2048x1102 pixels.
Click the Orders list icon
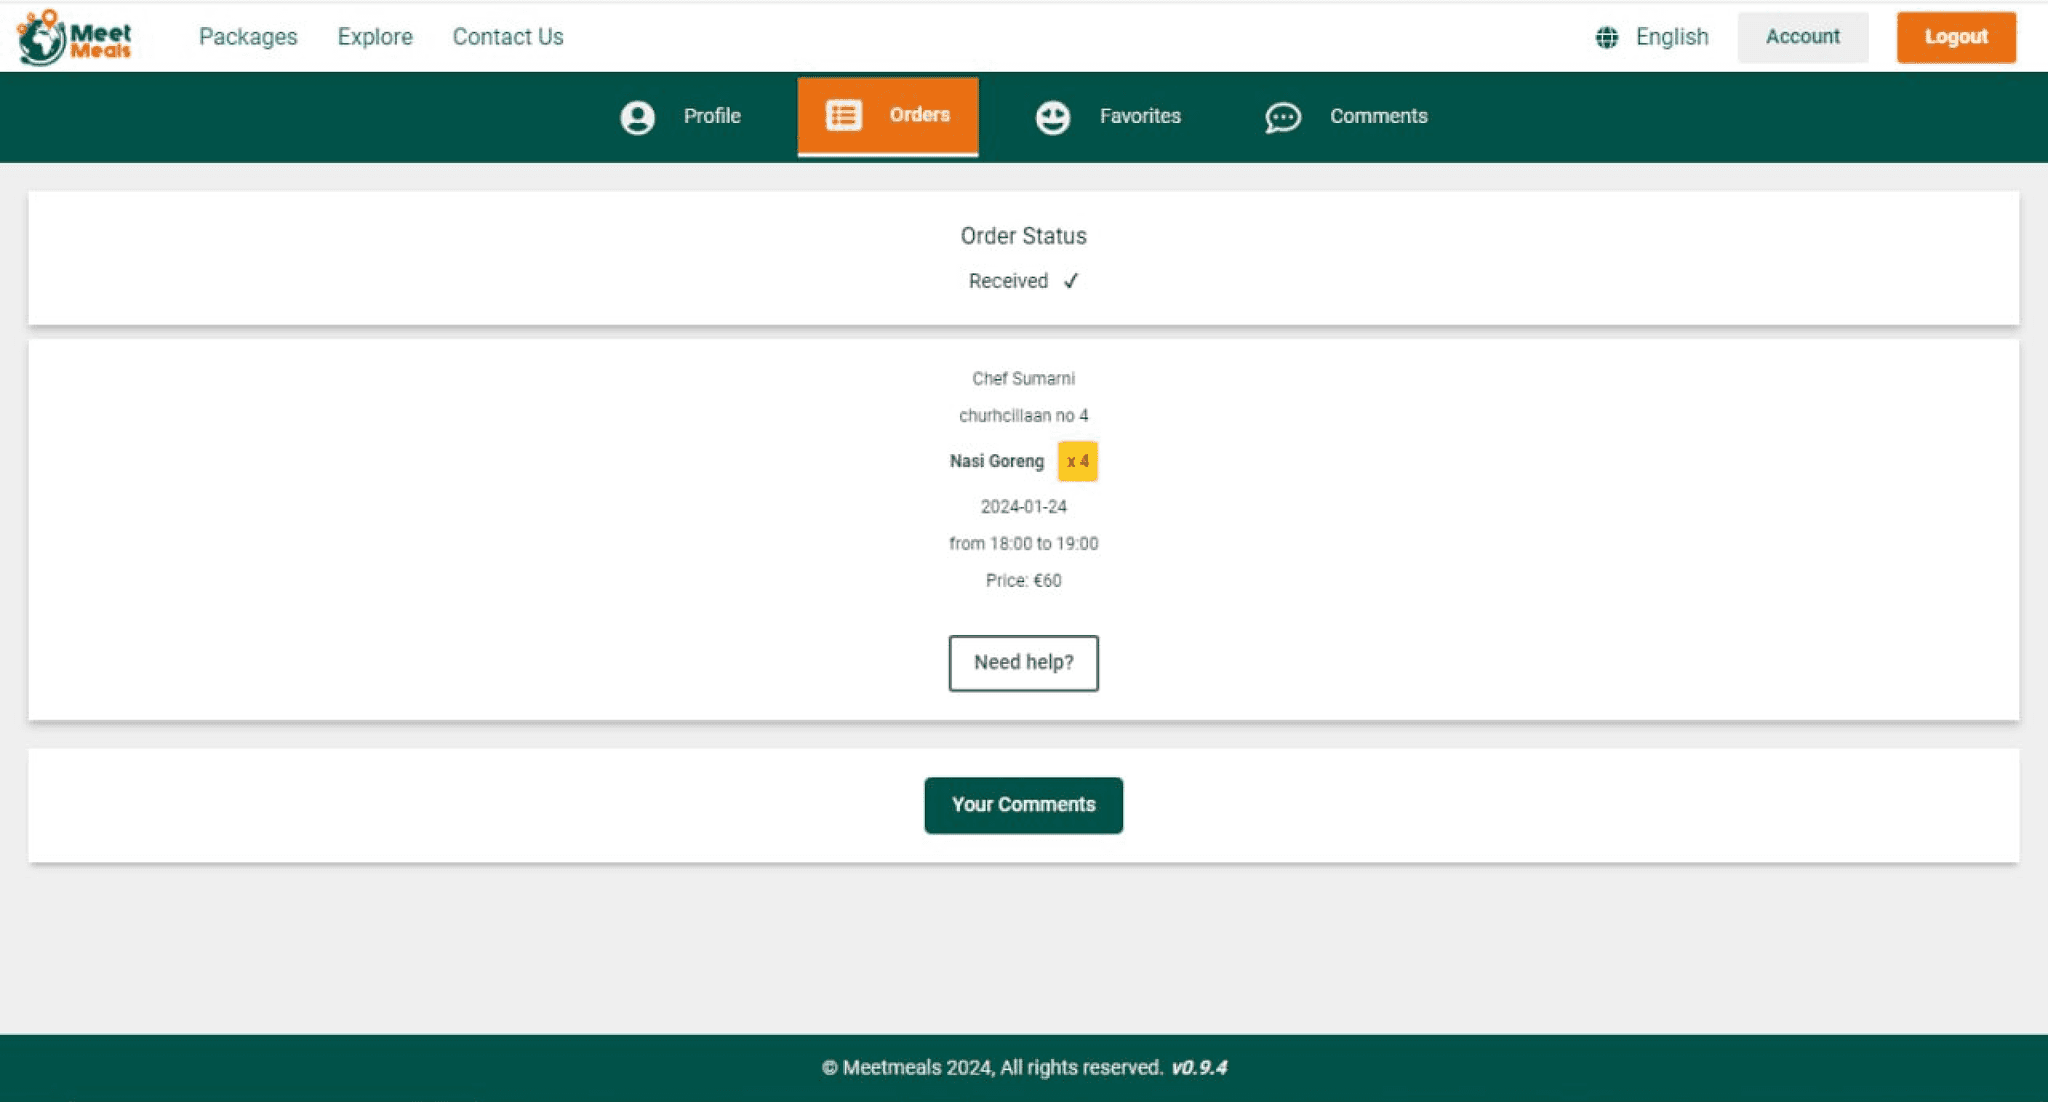coord(843,115)
